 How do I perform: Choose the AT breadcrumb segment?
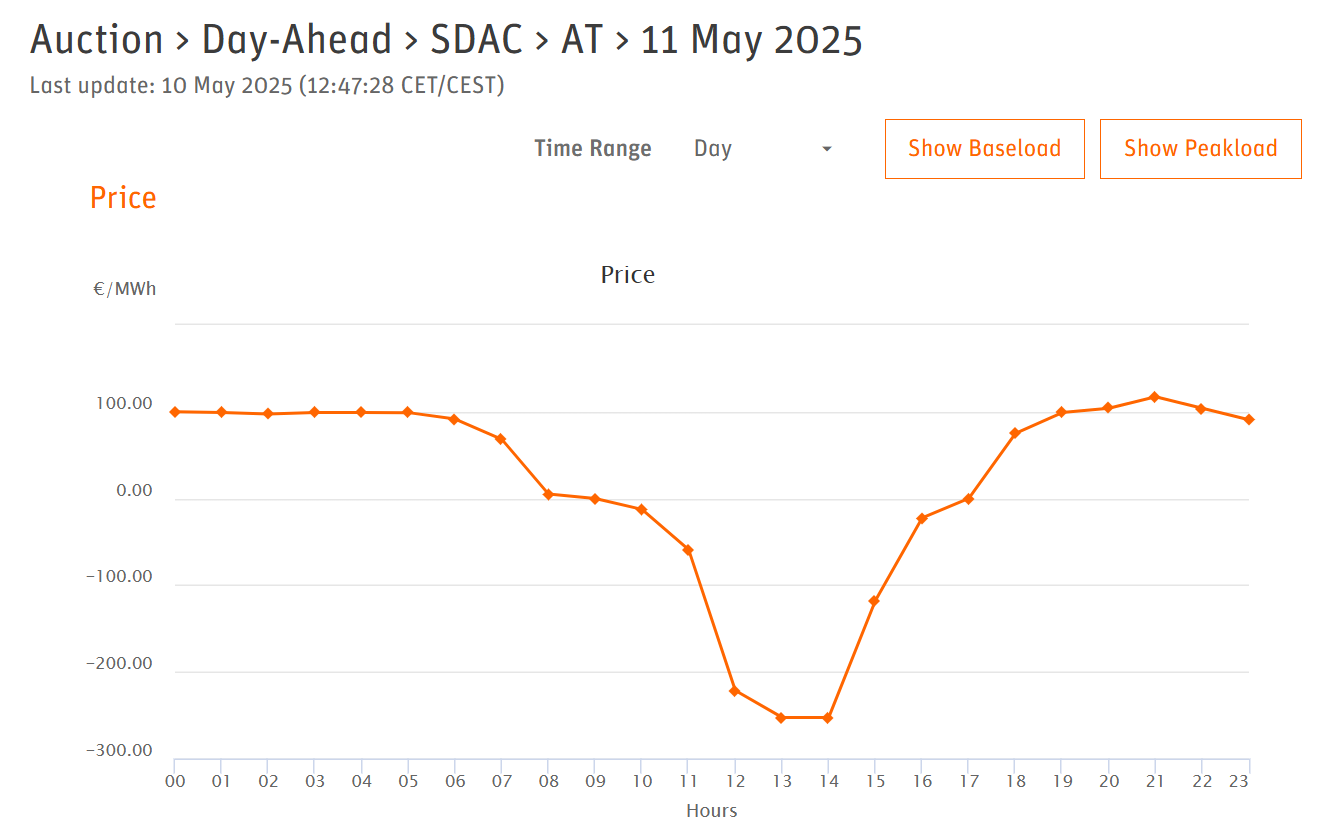tap(582, 40)
